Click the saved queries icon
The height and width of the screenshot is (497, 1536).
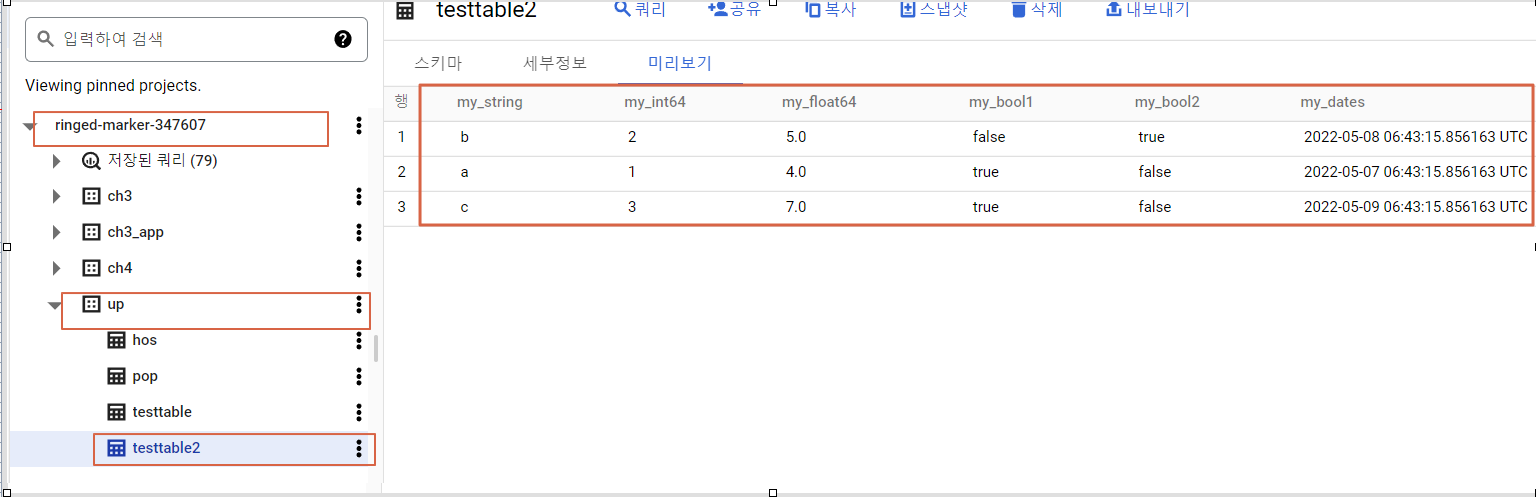click(91, 160)
